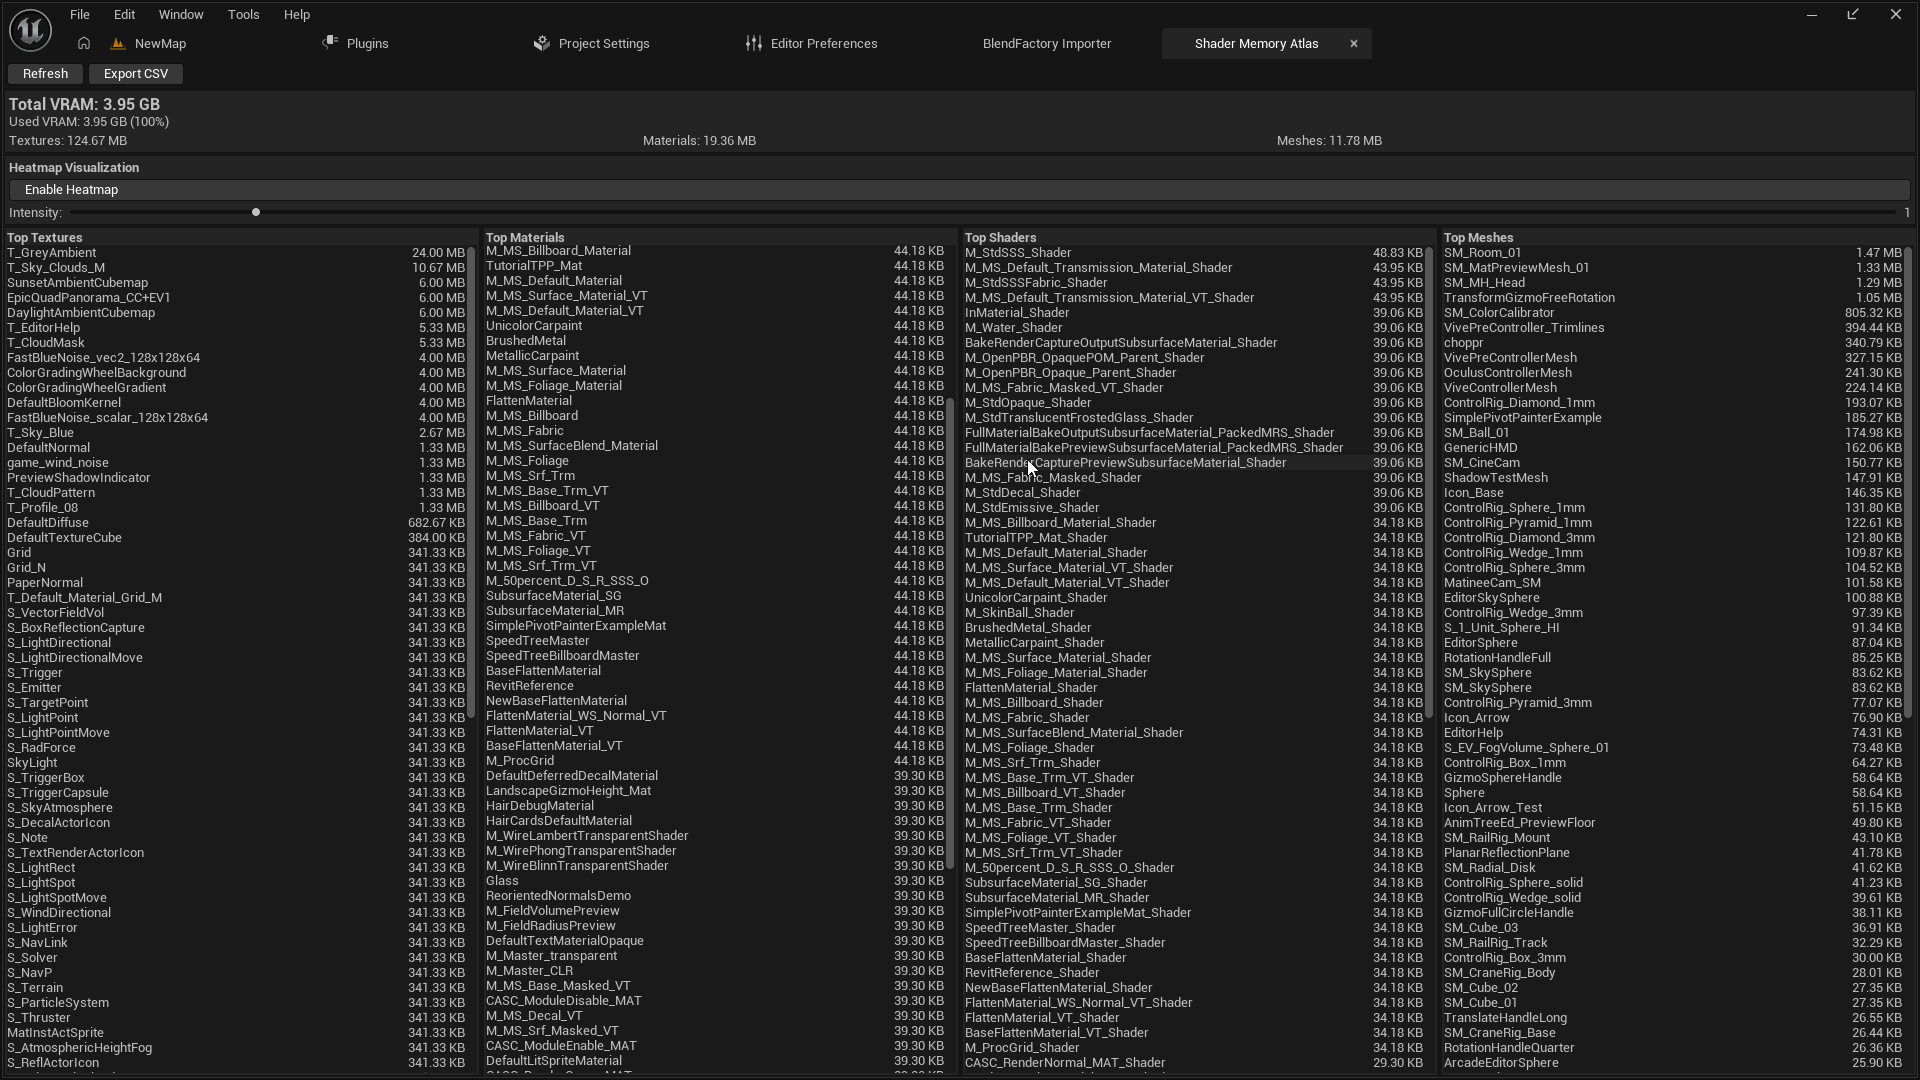
Task: Select SM_Room_01 in Top Meshes
Action: (x=1673, y=253)
